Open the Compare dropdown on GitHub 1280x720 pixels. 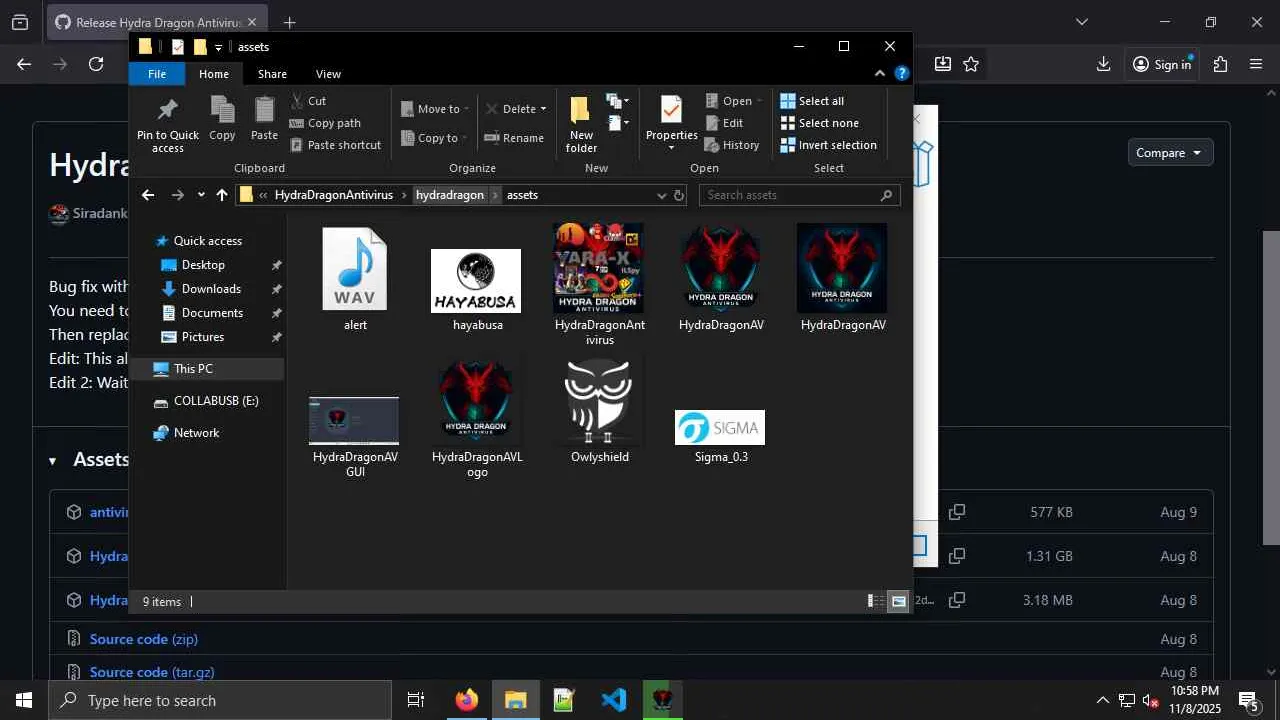click(1169, 153)
